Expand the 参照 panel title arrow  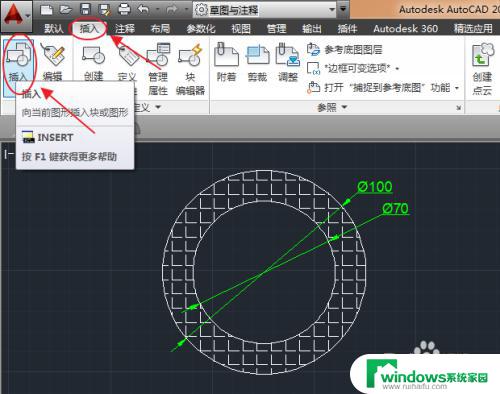344,107
